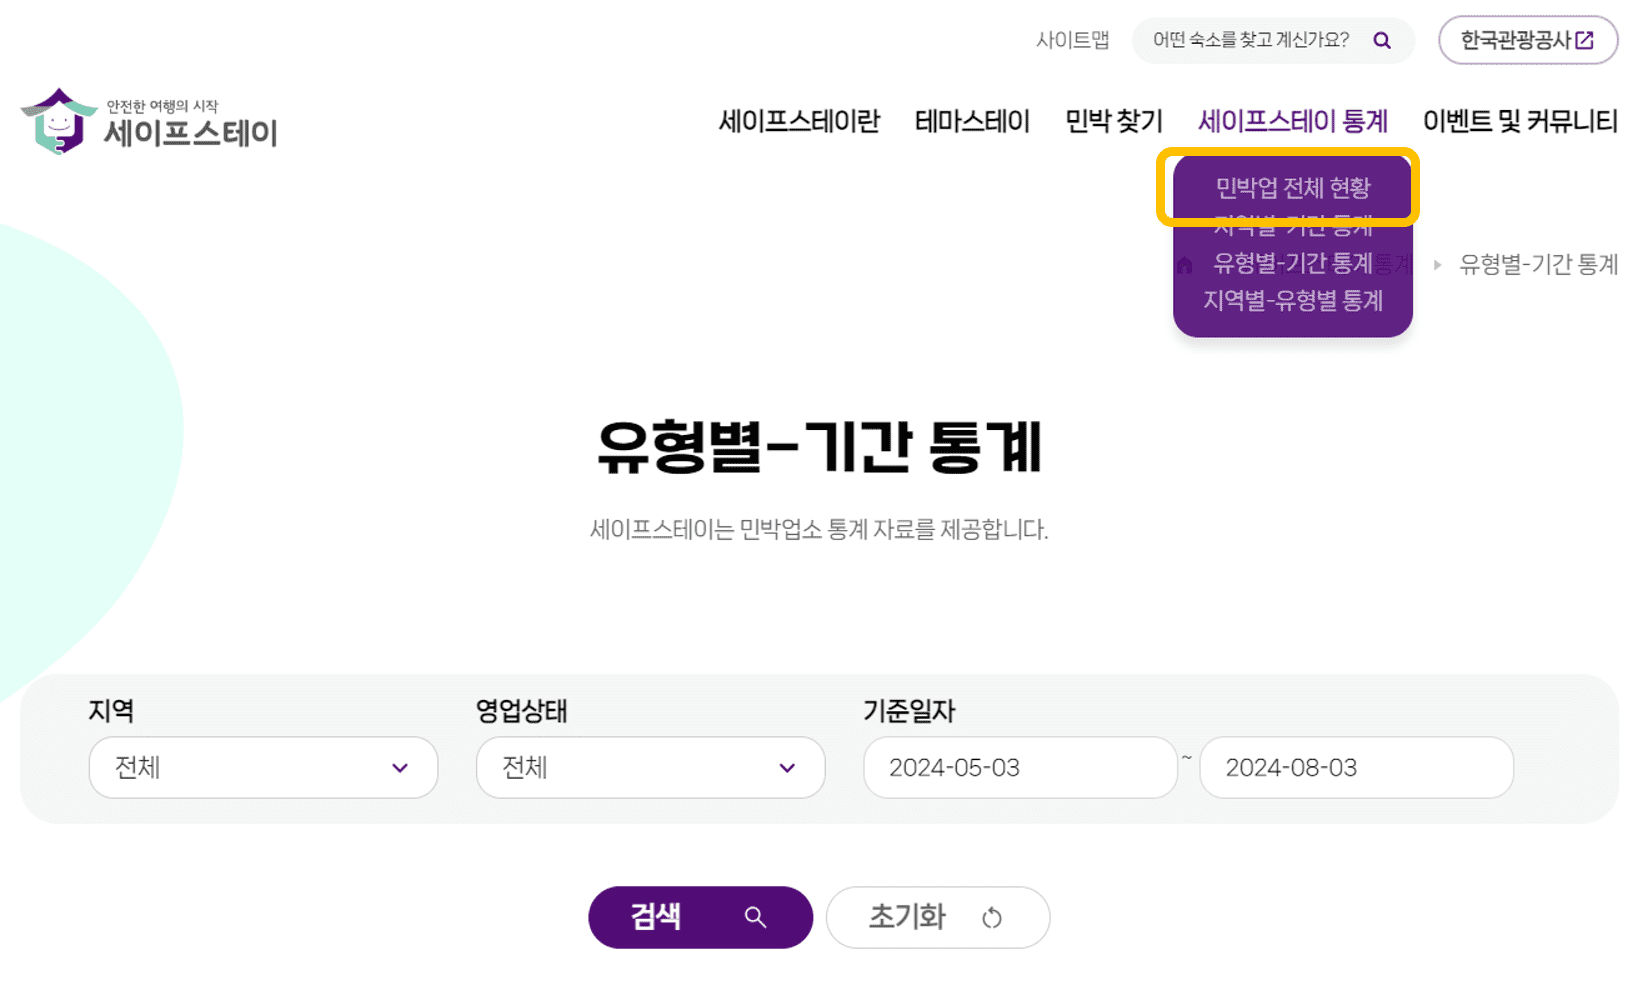
Task: Open the 민박 찾기 navigation item
Action: click(x=1113, y=121)
